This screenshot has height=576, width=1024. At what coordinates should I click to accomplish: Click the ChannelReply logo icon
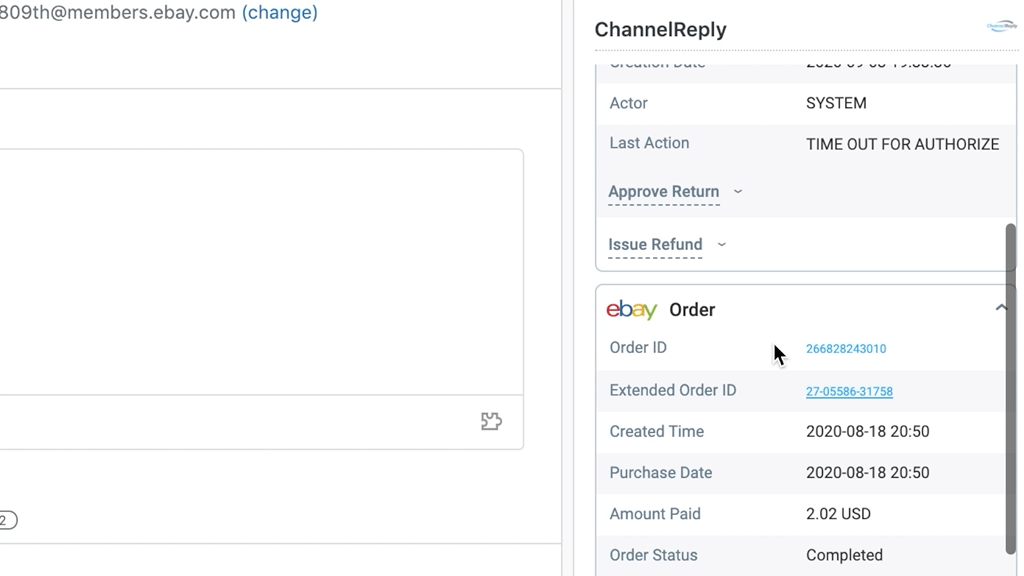(x=1002, y=26)
